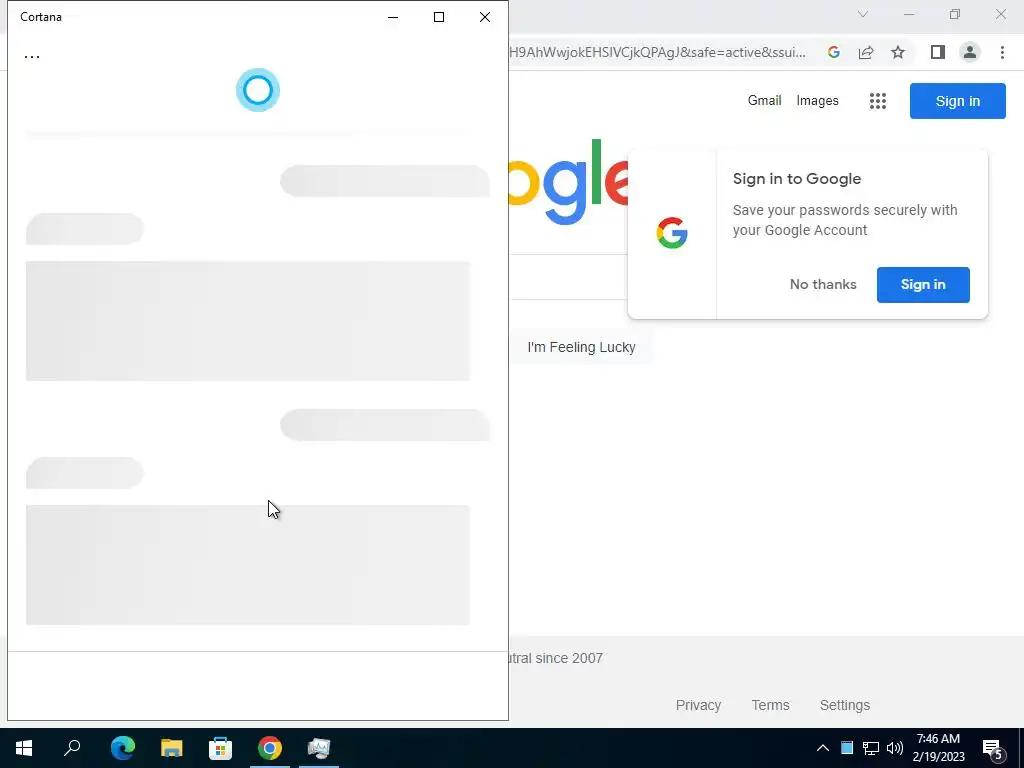Open Images link

click(x=817, y=101)
